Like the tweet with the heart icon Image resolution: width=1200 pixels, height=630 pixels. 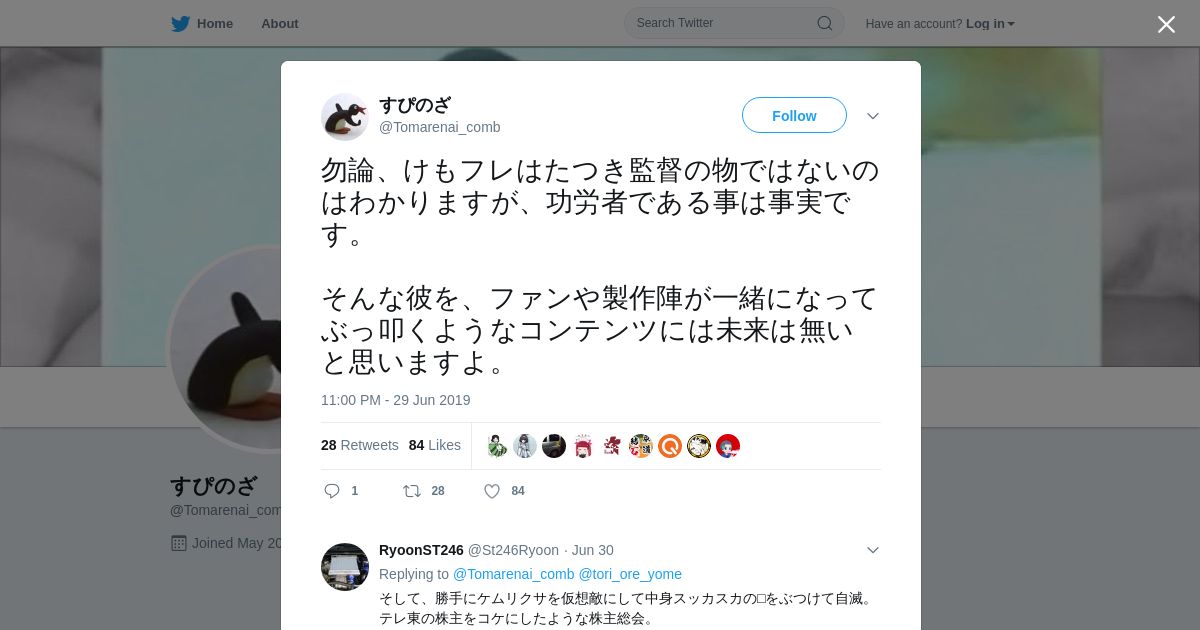[x=492, y=491]
